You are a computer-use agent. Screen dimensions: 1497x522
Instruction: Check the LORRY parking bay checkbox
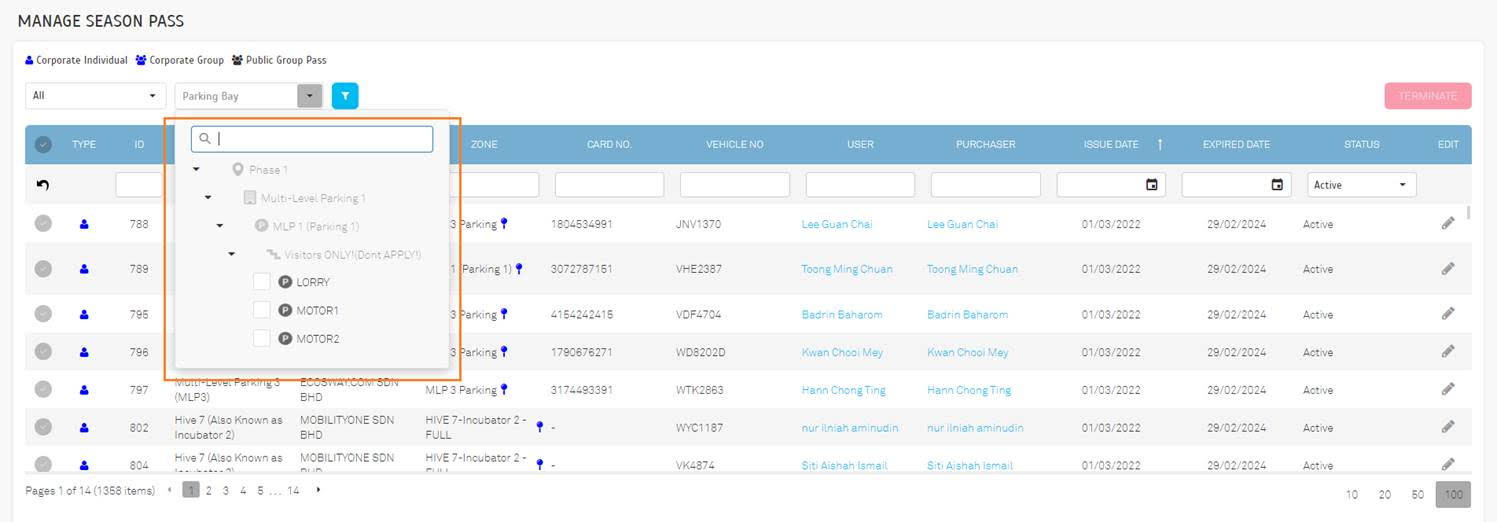click(261, 282)
